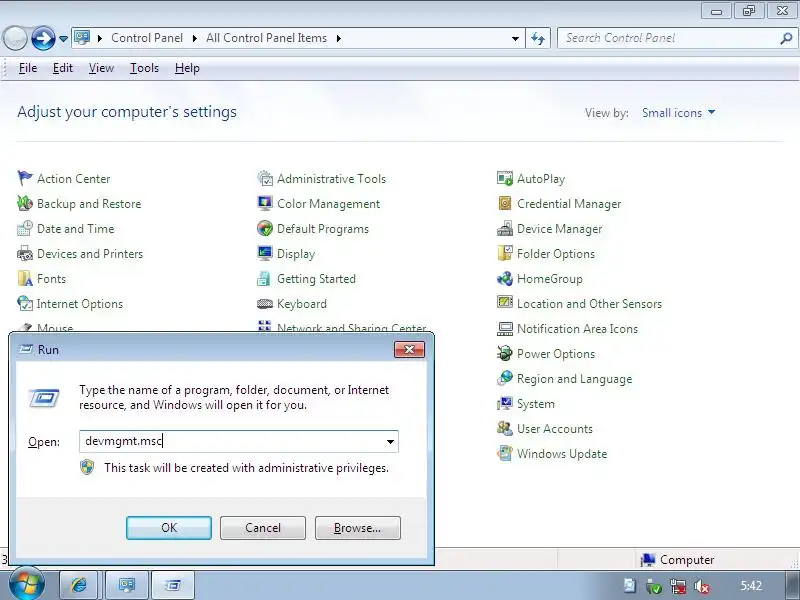Click the Credential Manager safe icon
The height and width of the screenshot is (600, 800).
(505, 203)
